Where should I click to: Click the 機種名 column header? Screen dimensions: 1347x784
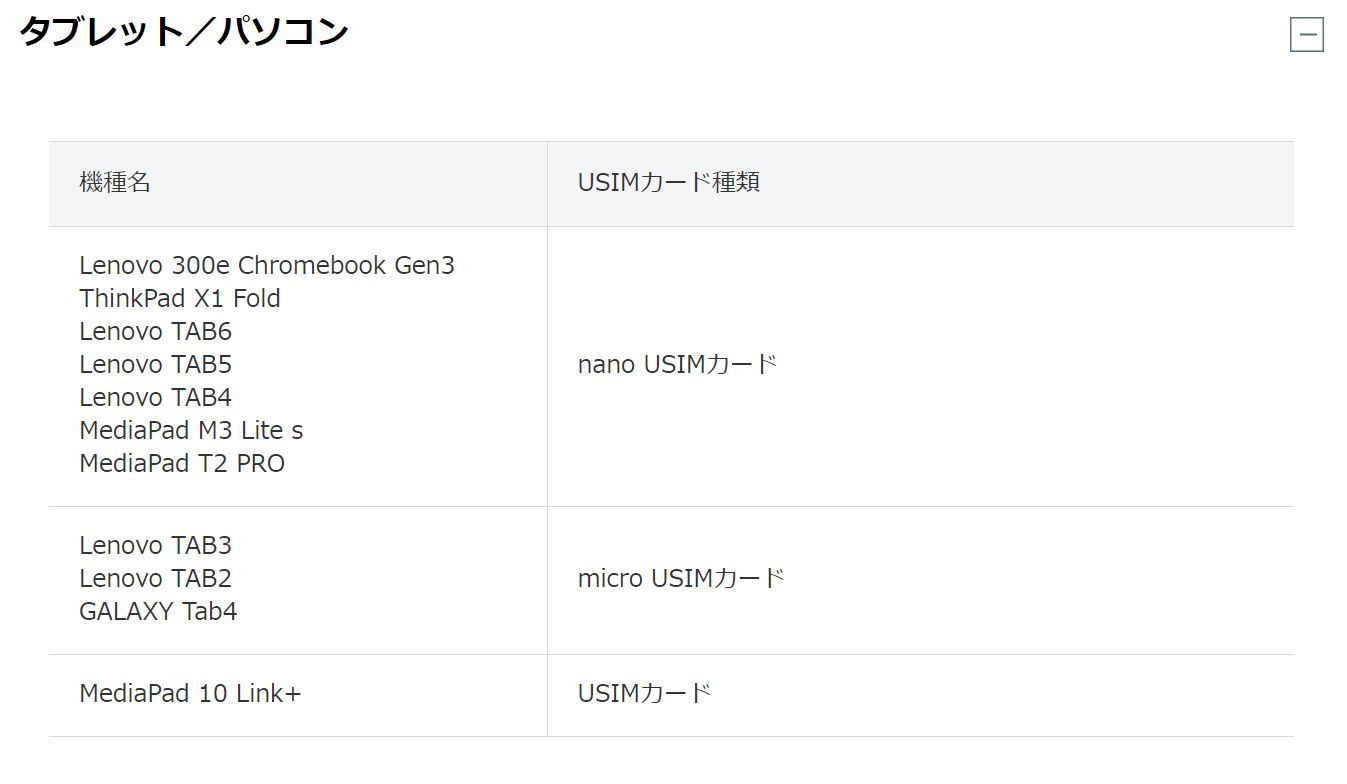pyautogui.click(x=115, y=182)
